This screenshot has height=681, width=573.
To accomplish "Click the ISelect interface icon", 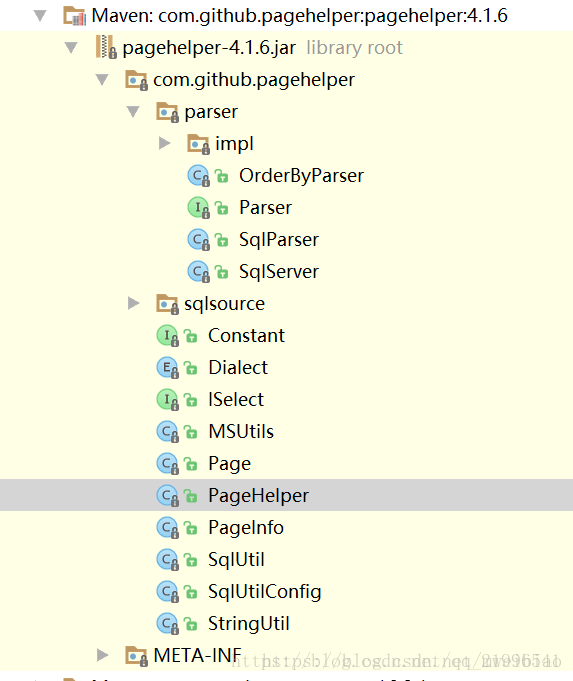I will (168, 400).
